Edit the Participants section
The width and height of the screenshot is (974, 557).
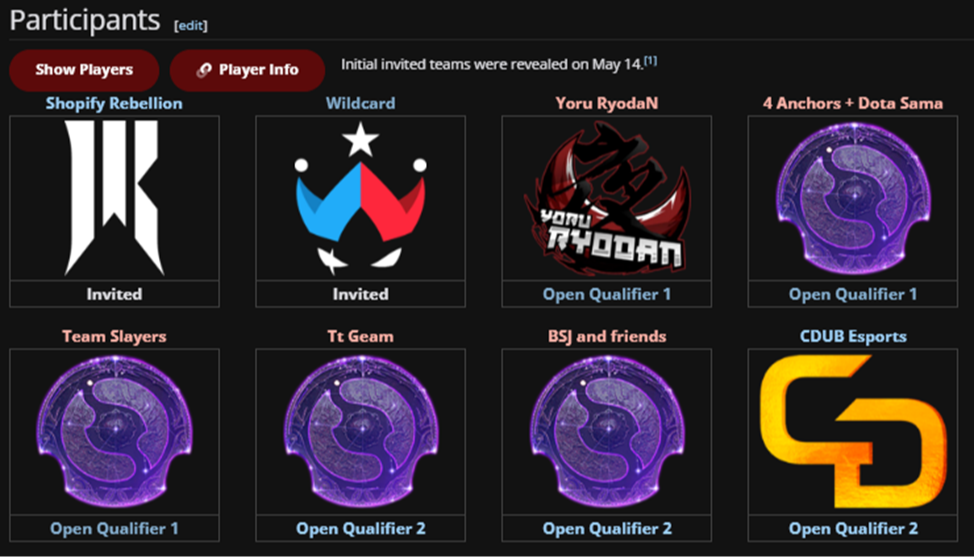click(x=191, y=25)
